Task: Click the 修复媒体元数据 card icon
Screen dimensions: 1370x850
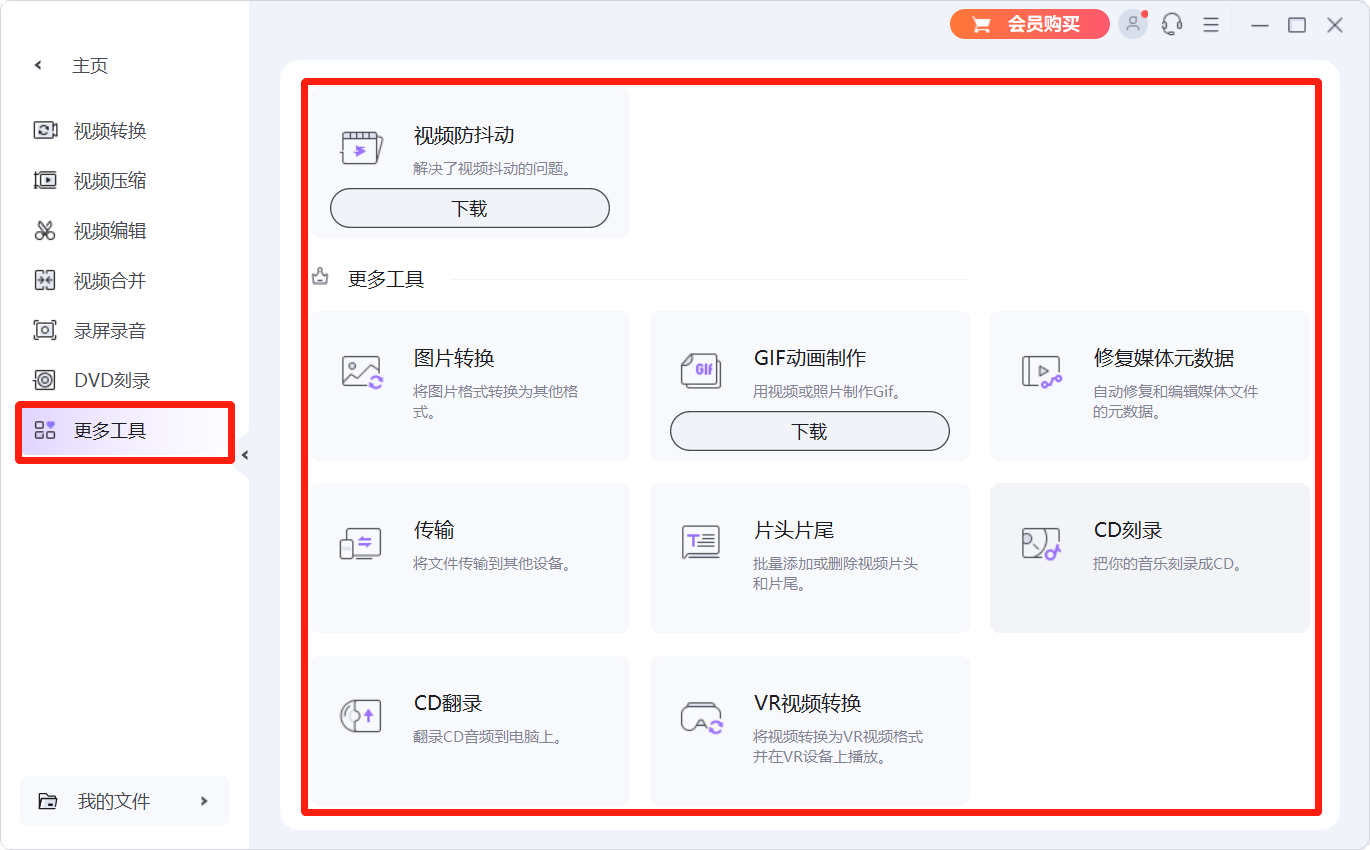Action: pyautogui.click(x=1041, y=371)
